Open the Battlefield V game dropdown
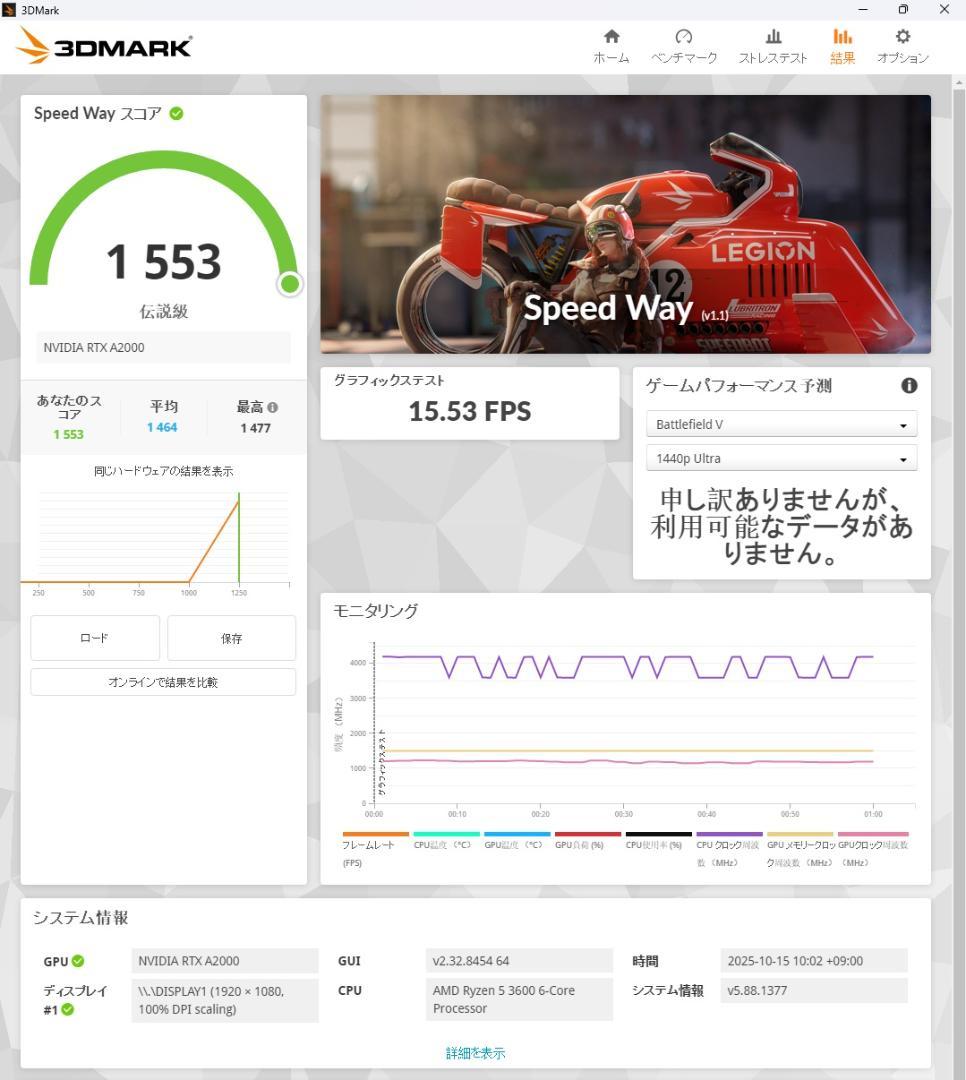This screenshot has width=966, height=1080. [781, 424]
